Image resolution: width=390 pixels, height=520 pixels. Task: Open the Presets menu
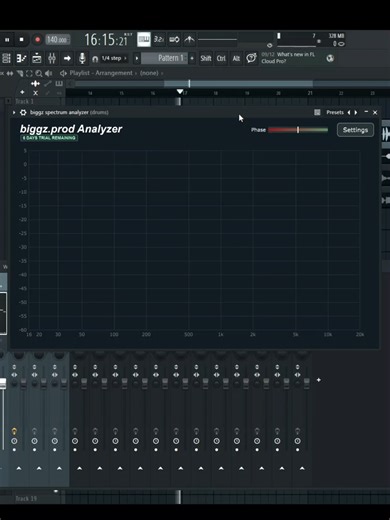pos(335,112)
